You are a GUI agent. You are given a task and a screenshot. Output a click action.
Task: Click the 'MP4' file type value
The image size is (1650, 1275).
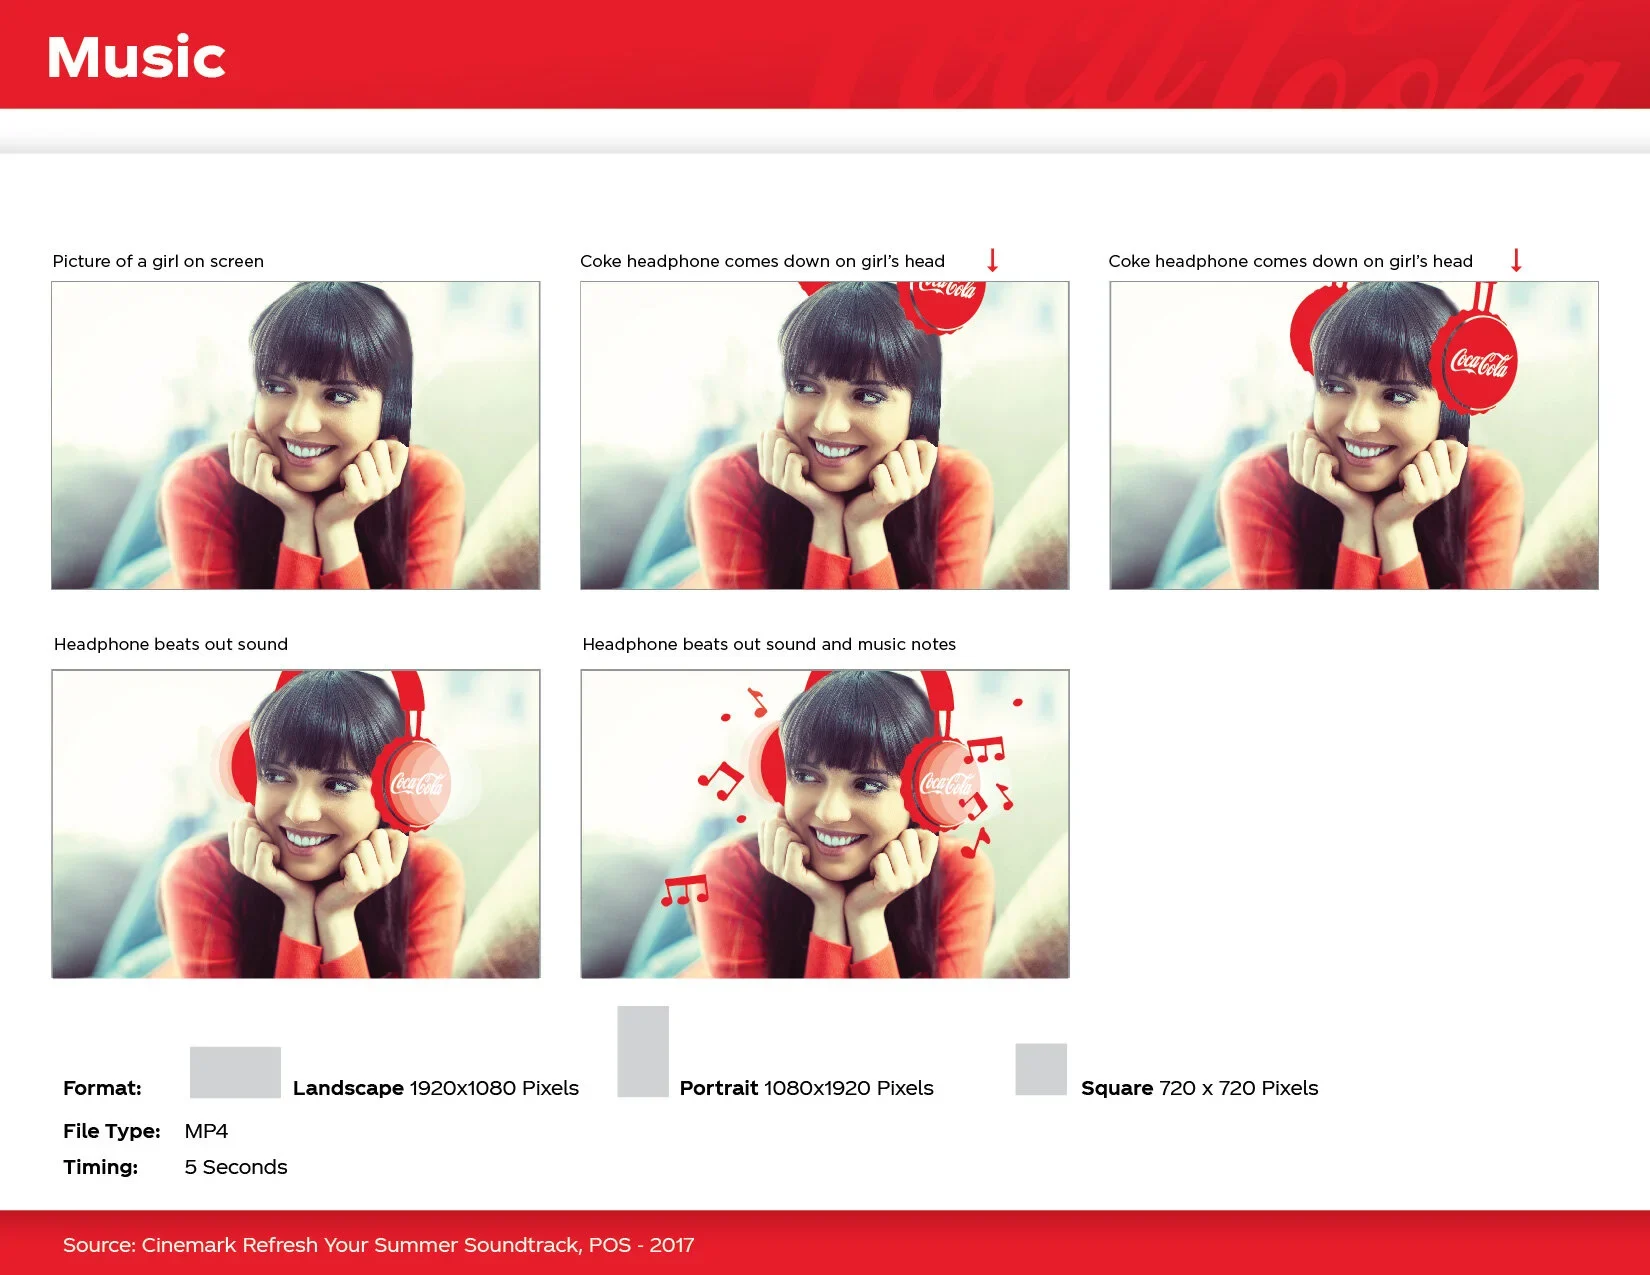coord(206,1131)
